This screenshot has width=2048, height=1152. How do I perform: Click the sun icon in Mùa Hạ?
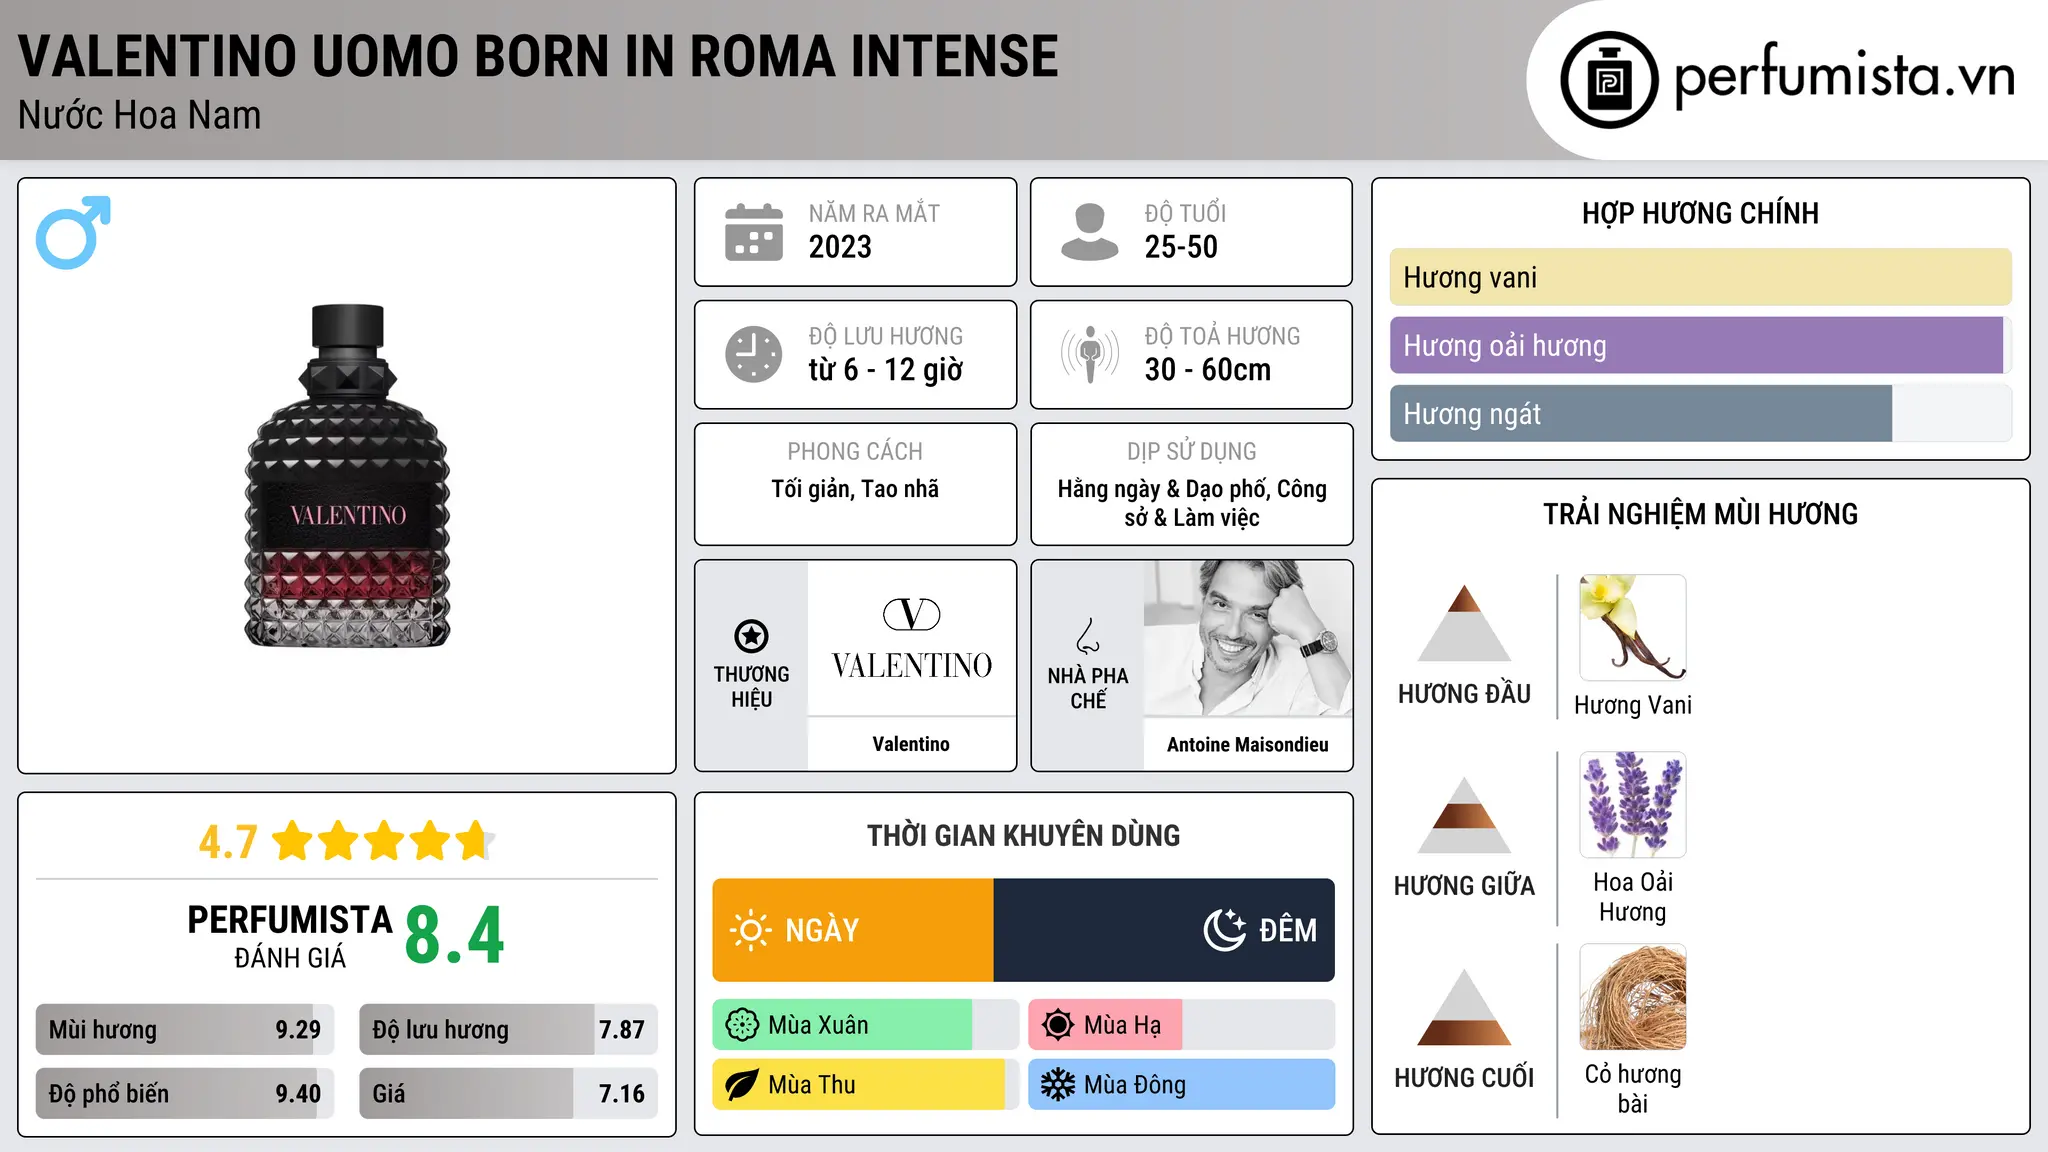click(x=1057, y=1025)
